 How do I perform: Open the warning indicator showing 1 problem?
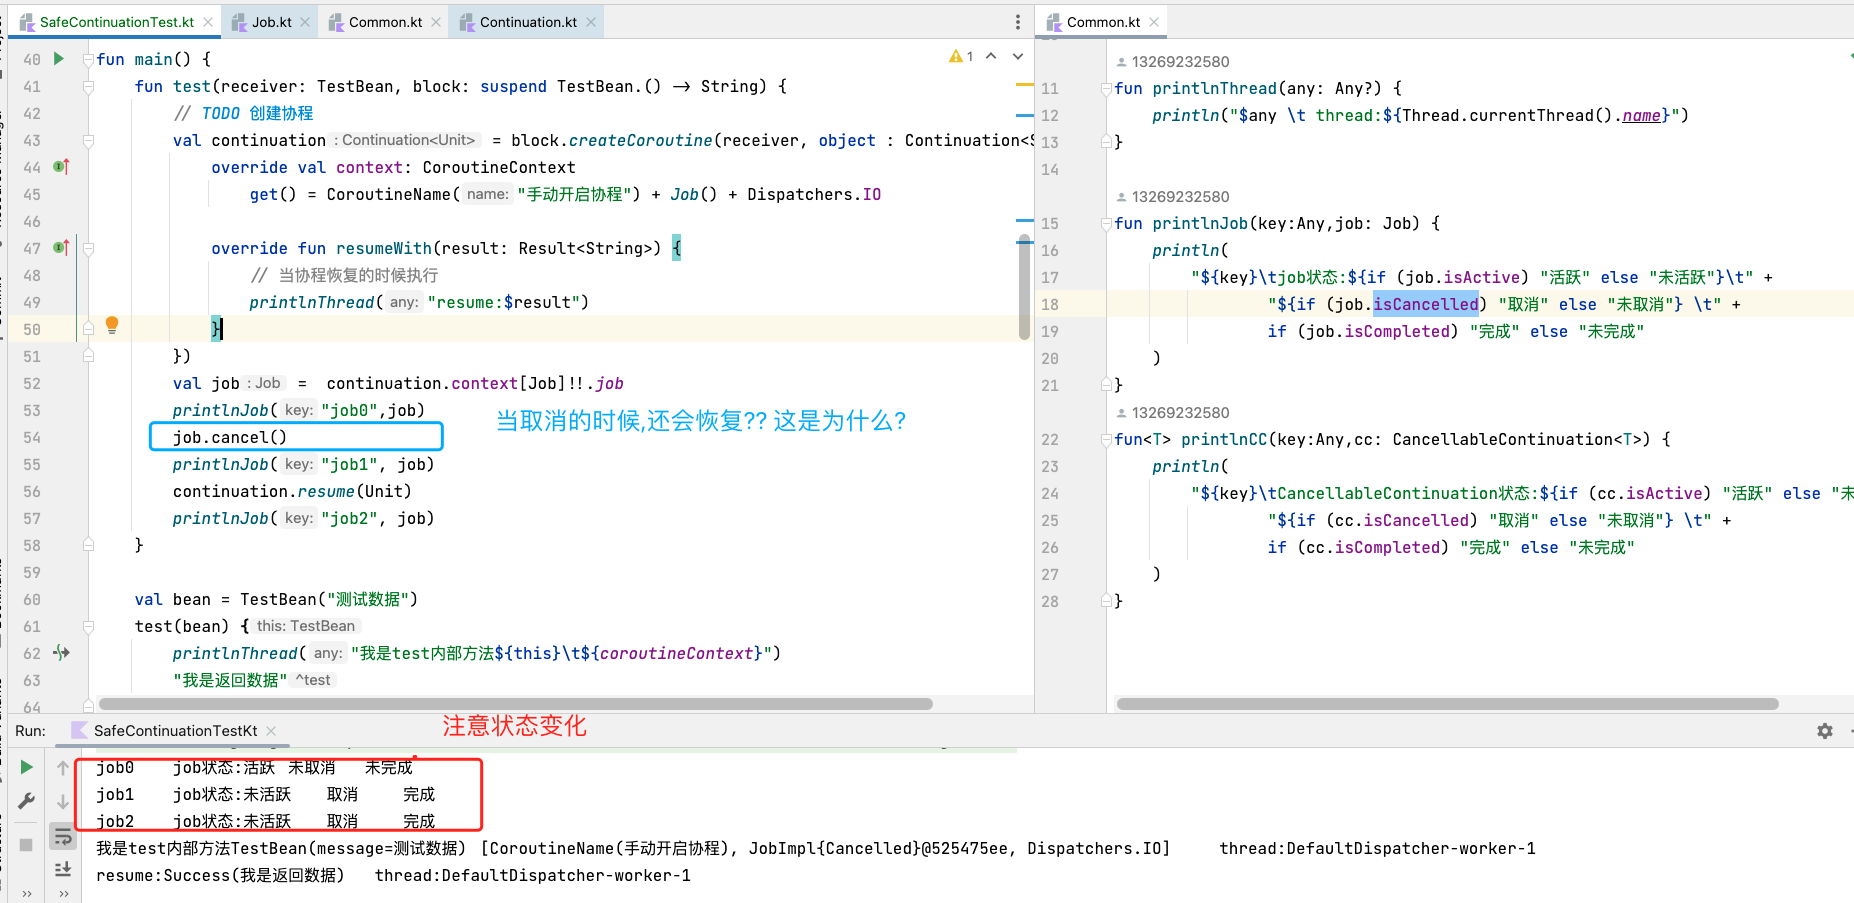pos(961,56)
